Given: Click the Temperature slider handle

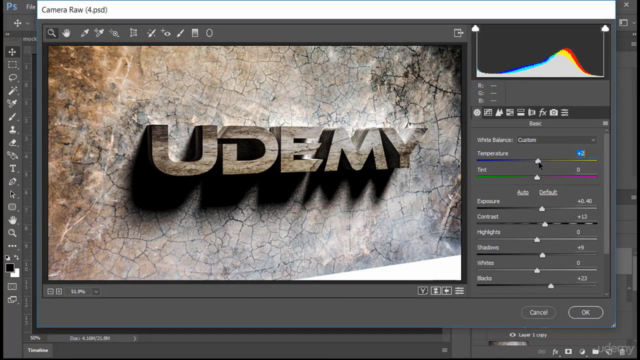Looking at the screenshot, I should tap(538, 161).
